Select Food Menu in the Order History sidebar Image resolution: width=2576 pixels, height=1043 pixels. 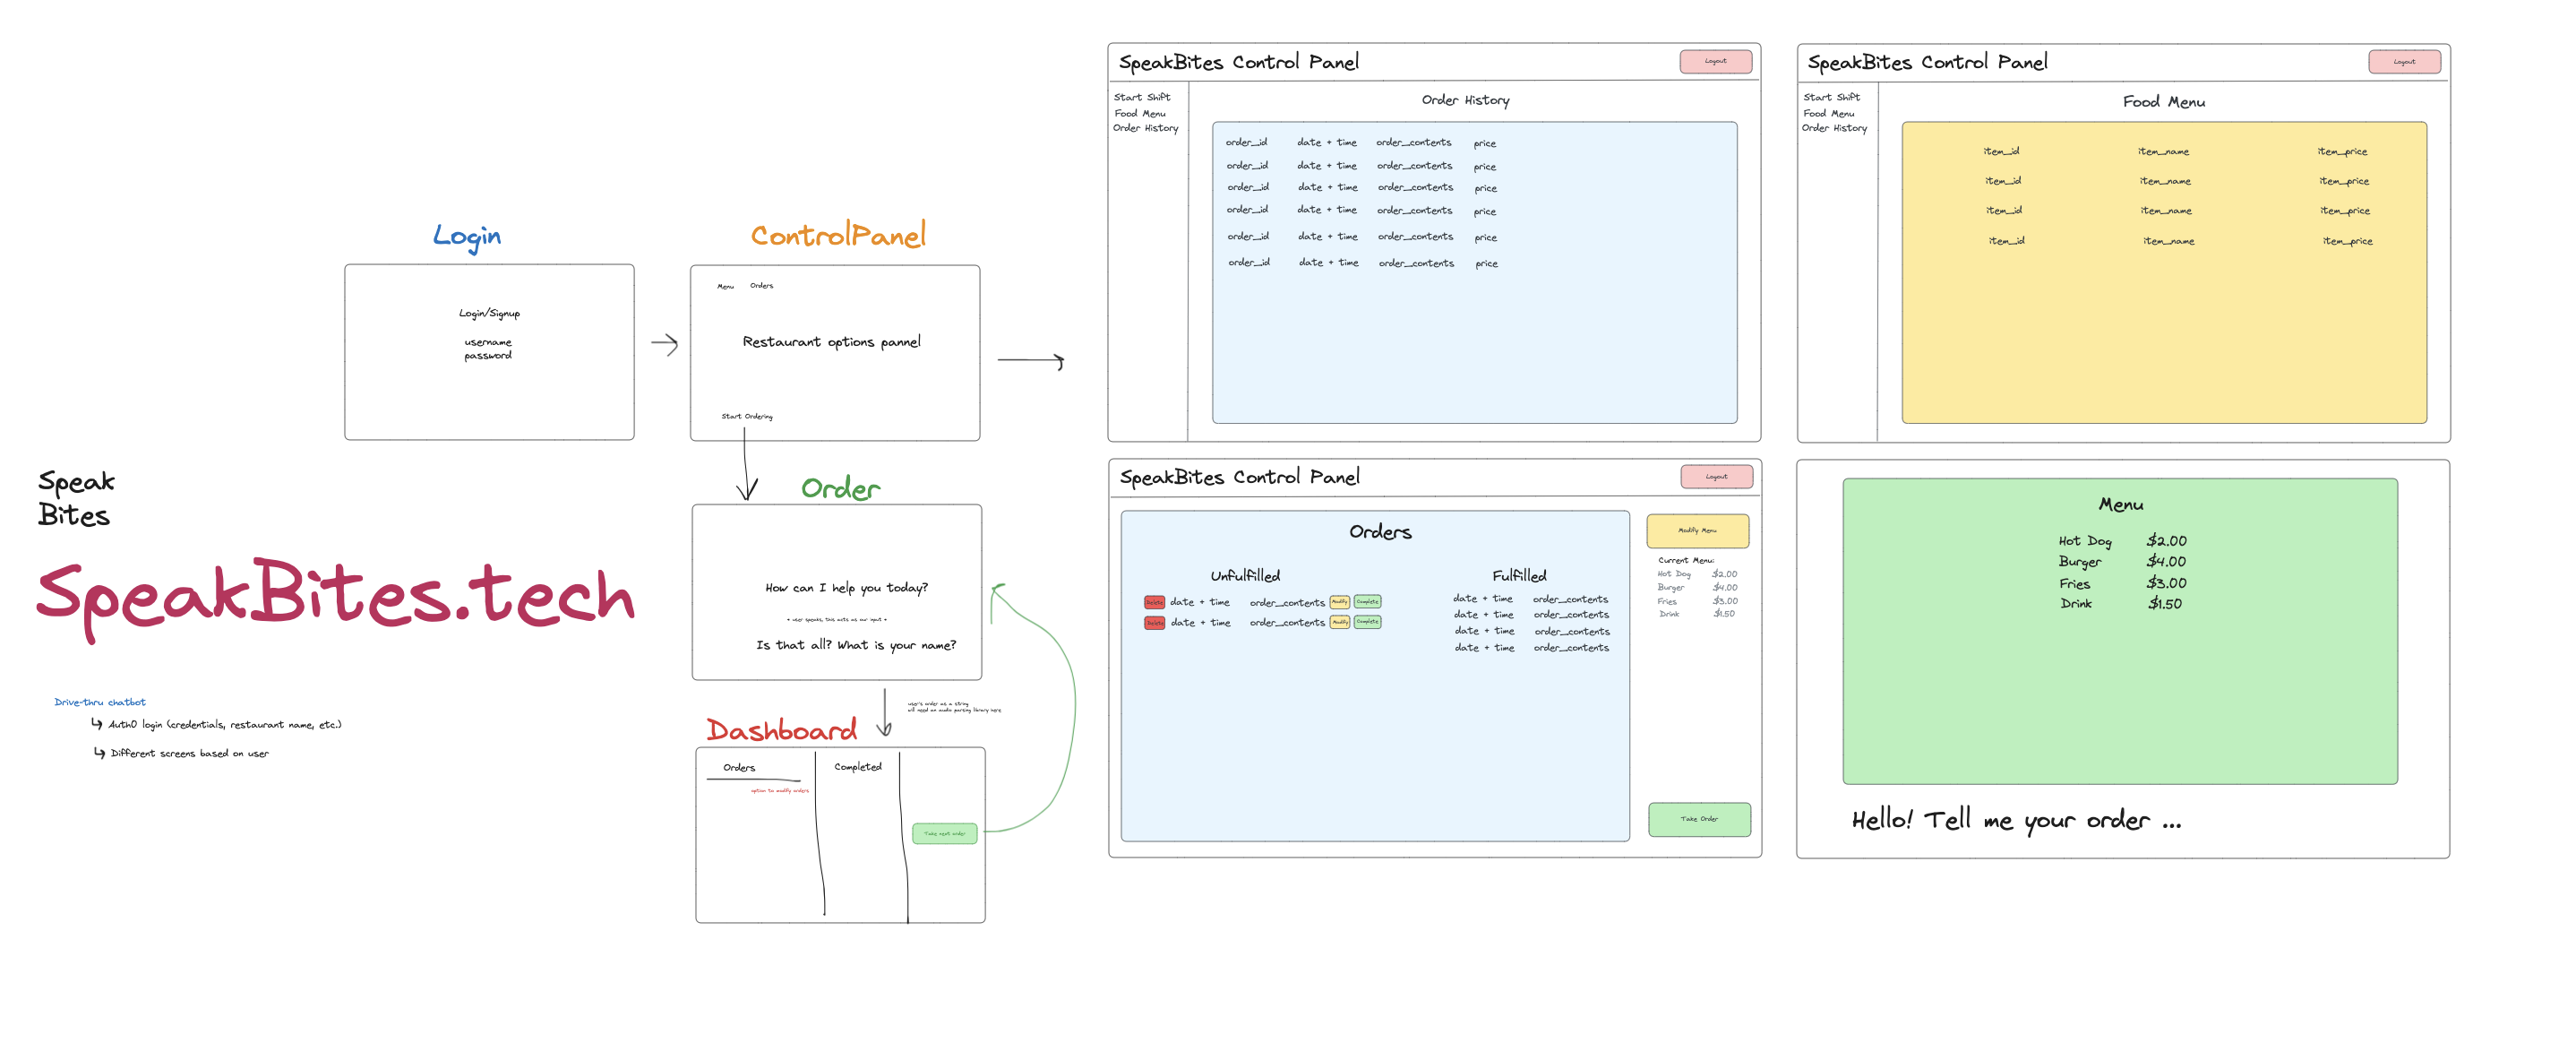point(1139,113)
